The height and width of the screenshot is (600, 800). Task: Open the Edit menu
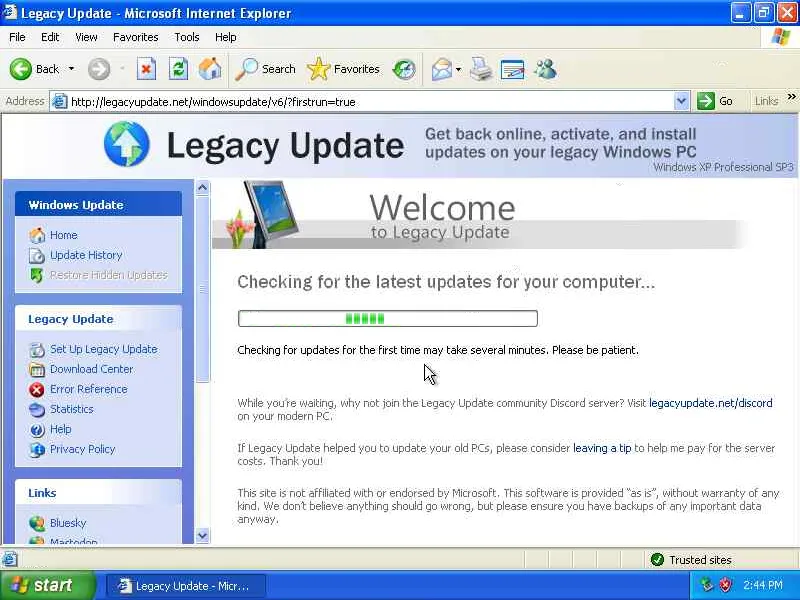(x=50, y=37)
